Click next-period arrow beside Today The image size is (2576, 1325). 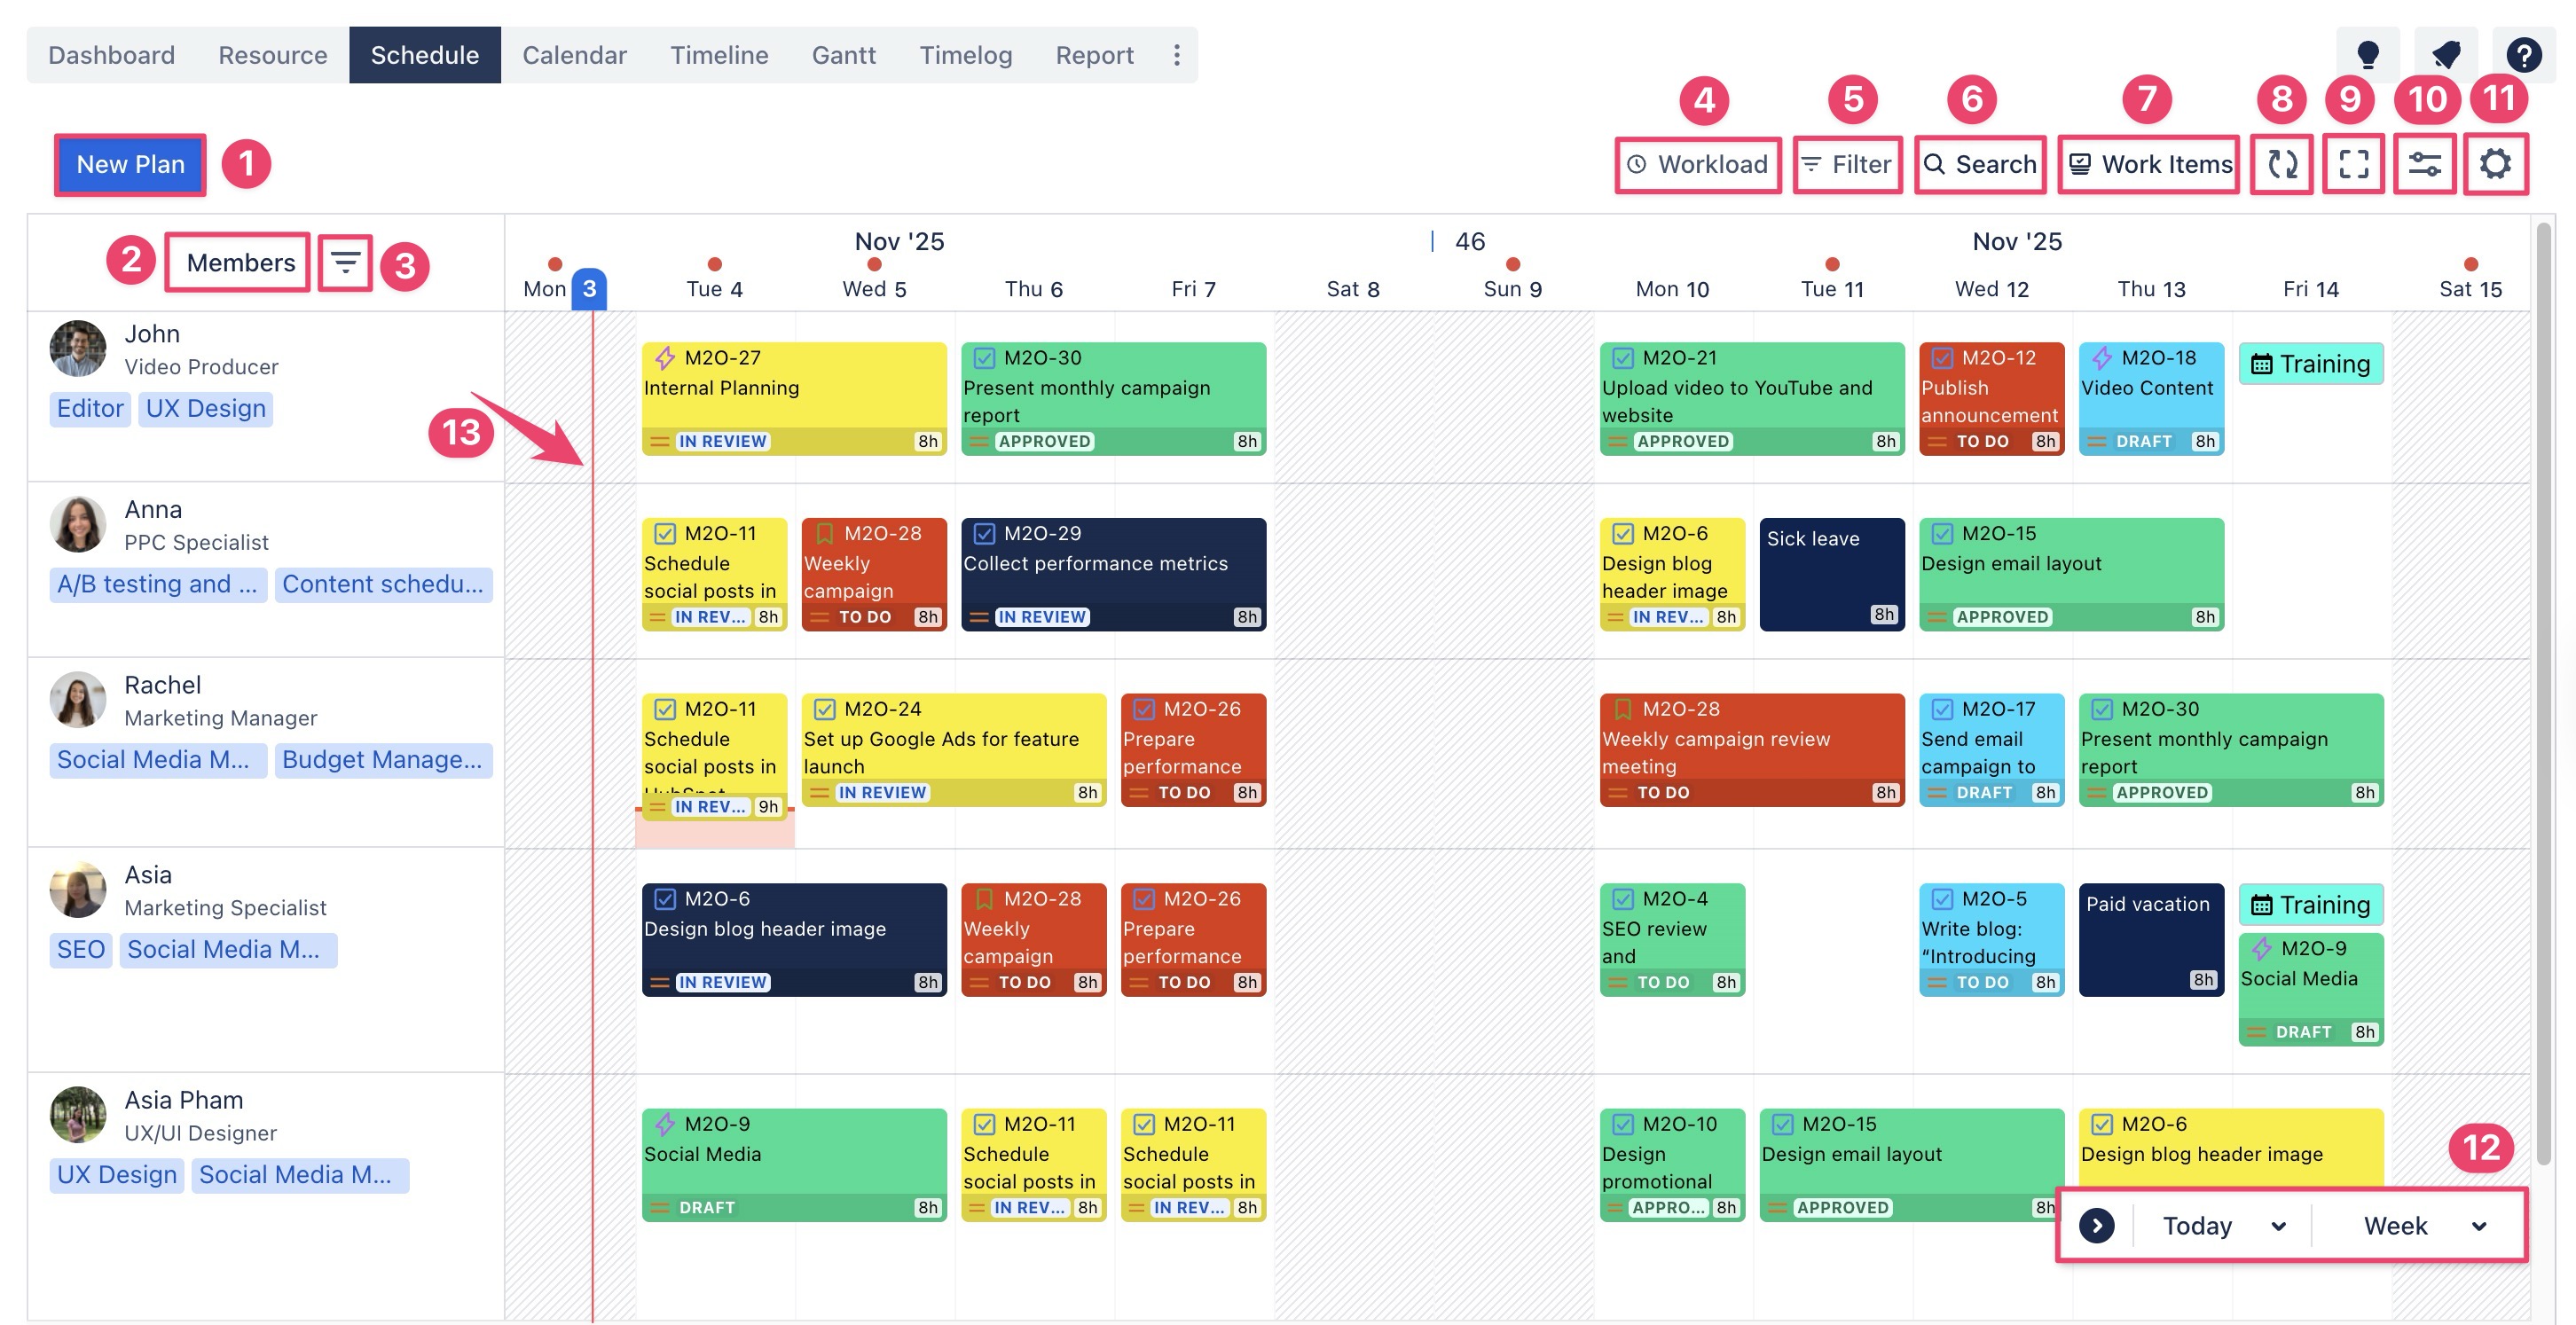click(2096, 1225)
